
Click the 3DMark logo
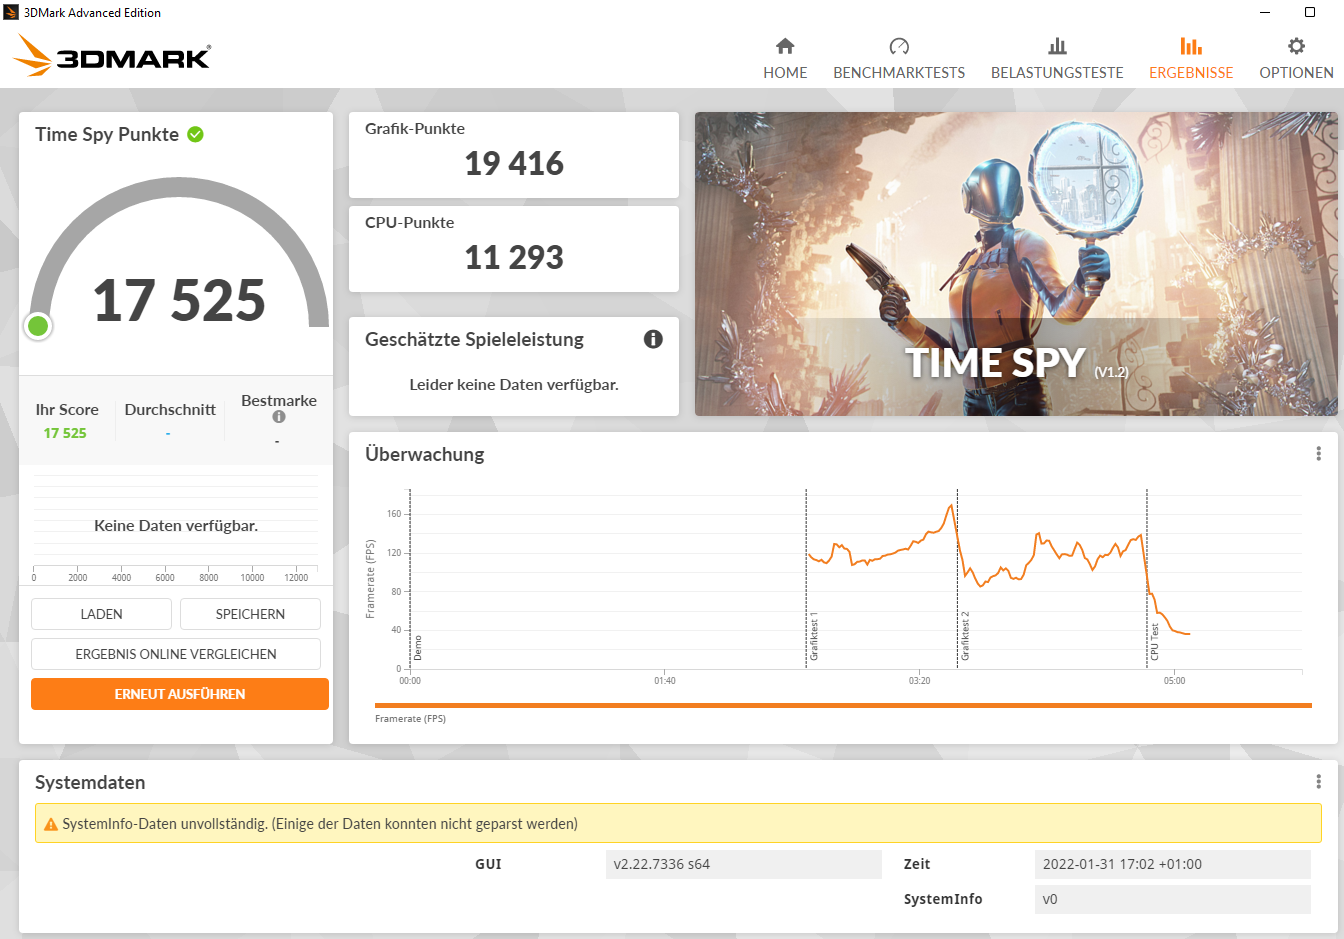point(111,56)
